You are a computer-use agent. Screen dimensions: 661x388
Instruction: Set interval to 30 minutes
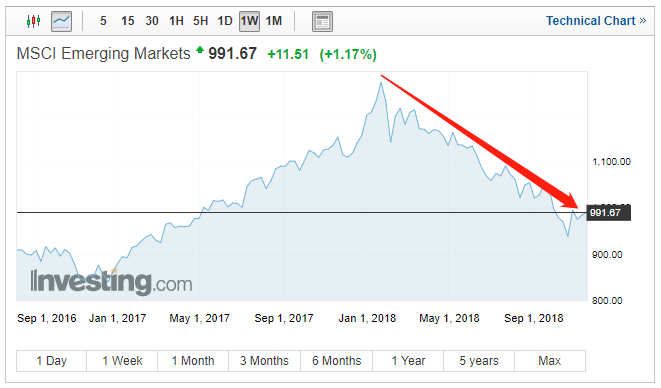pyautogui.click(x=152, y=21)
